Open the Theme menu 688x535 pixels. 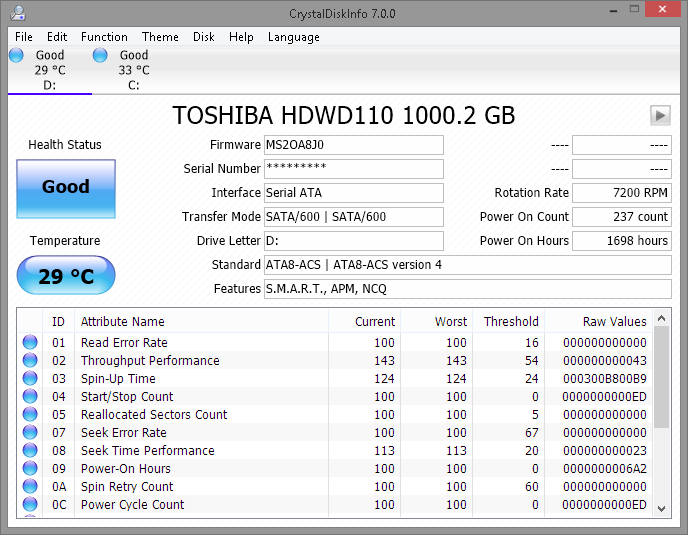click(x=160, y=37)
